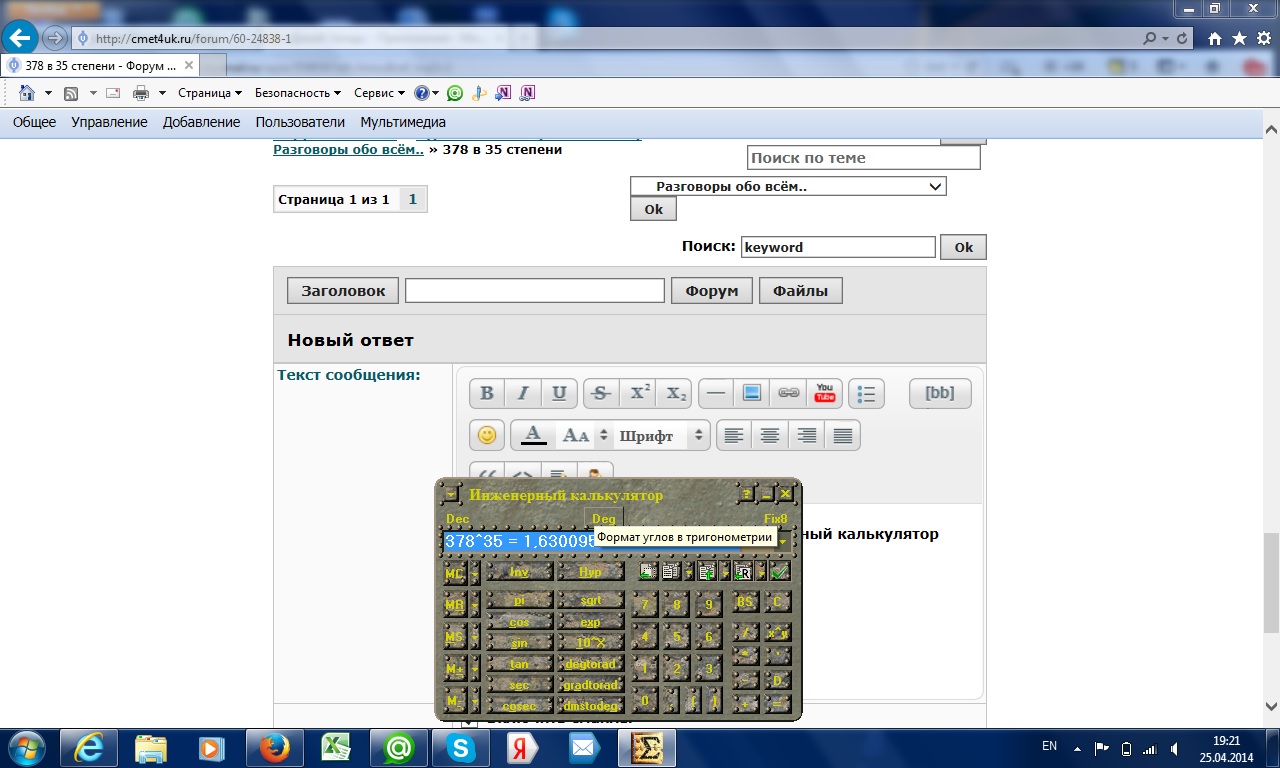Image resolution: width=1280 pixels, height=768 pixels.
Task: Open the Управление menu
Action: point(109,122)
